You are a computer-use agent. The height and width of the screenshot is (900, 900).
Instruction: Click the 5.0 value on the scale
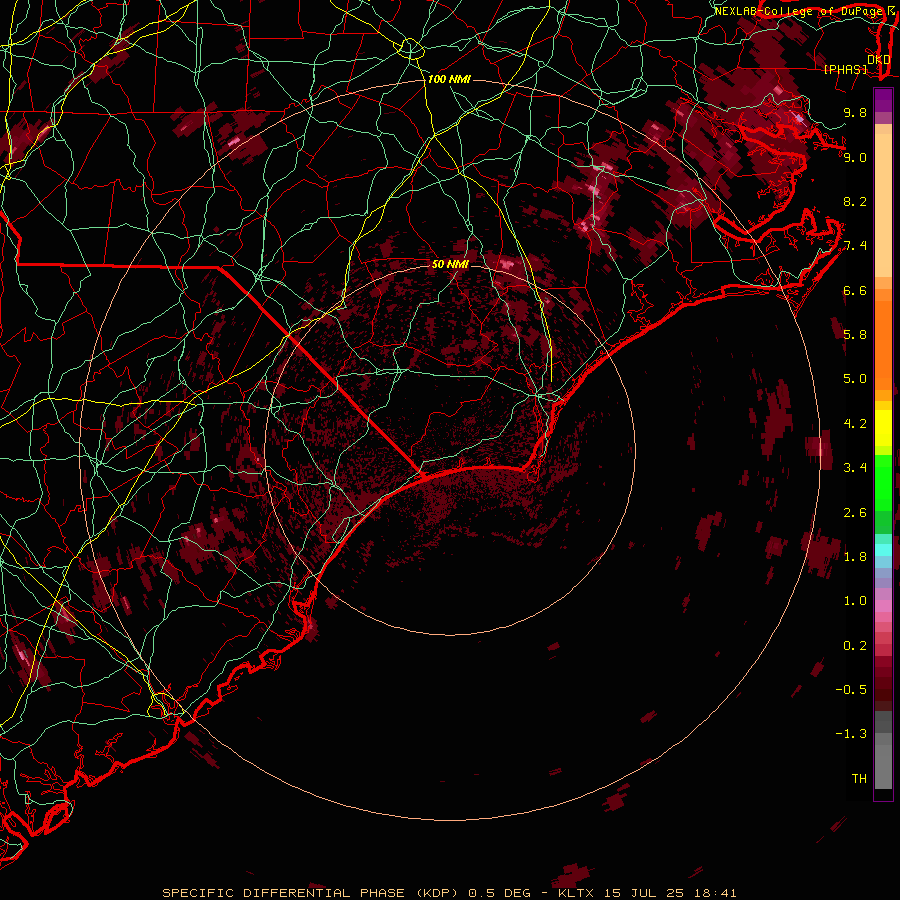[x=855, y=379]
